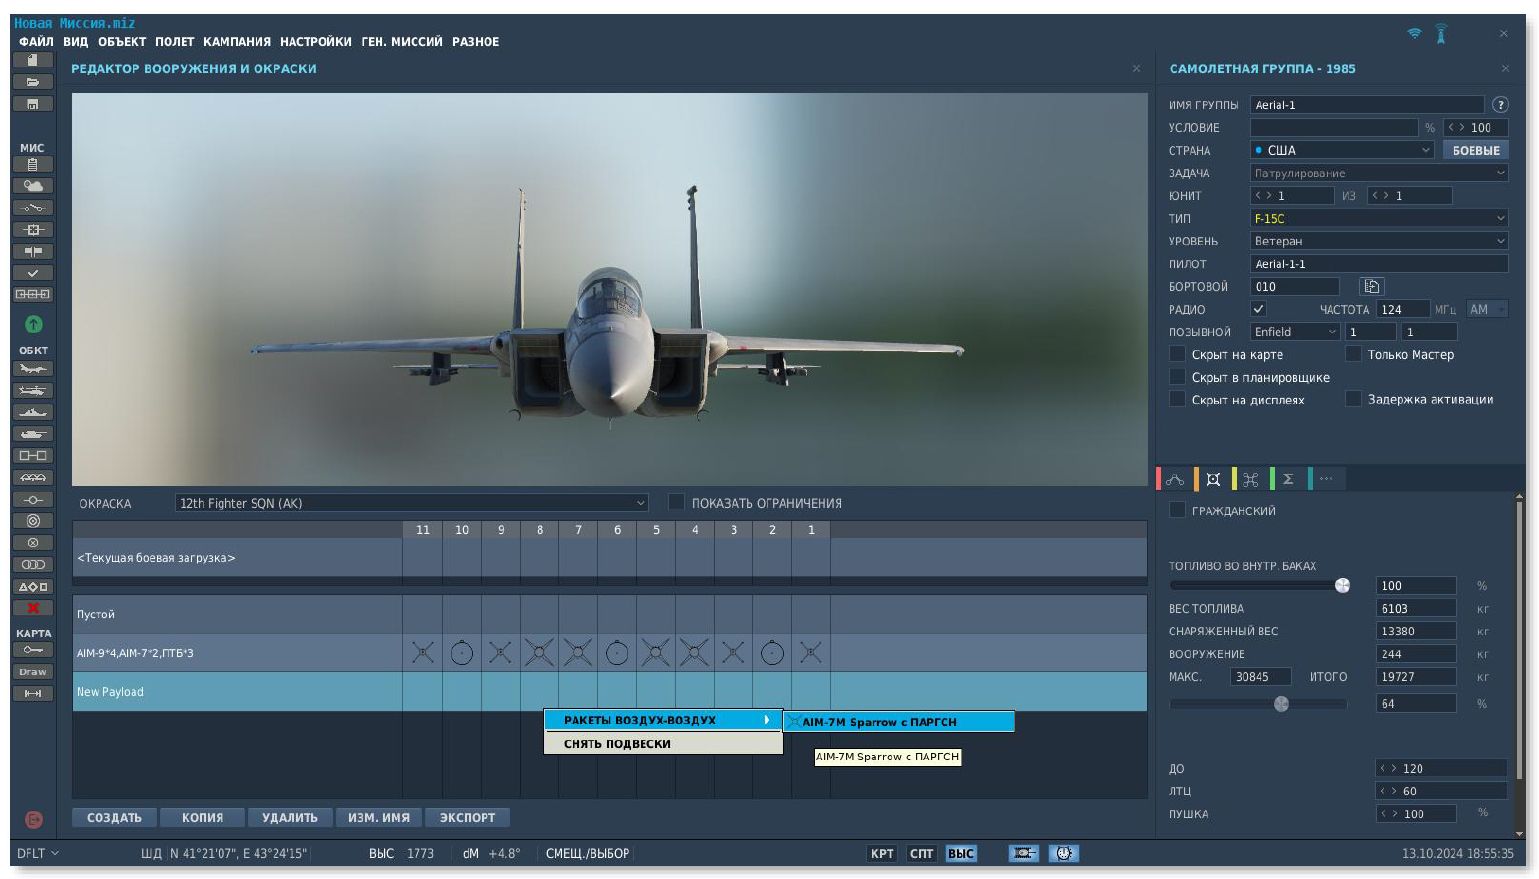
Task: Select 'СНЯТЬ ПОДВЕСКИ' in context menu
Action: 617,744
